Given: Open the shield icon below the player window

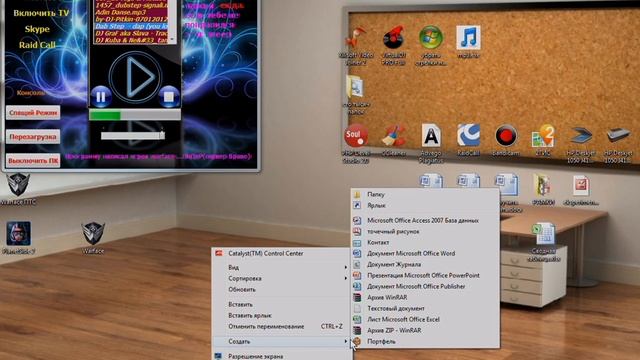Looking at the screenshot, I should pyautogui.click(x=18, y=184).
